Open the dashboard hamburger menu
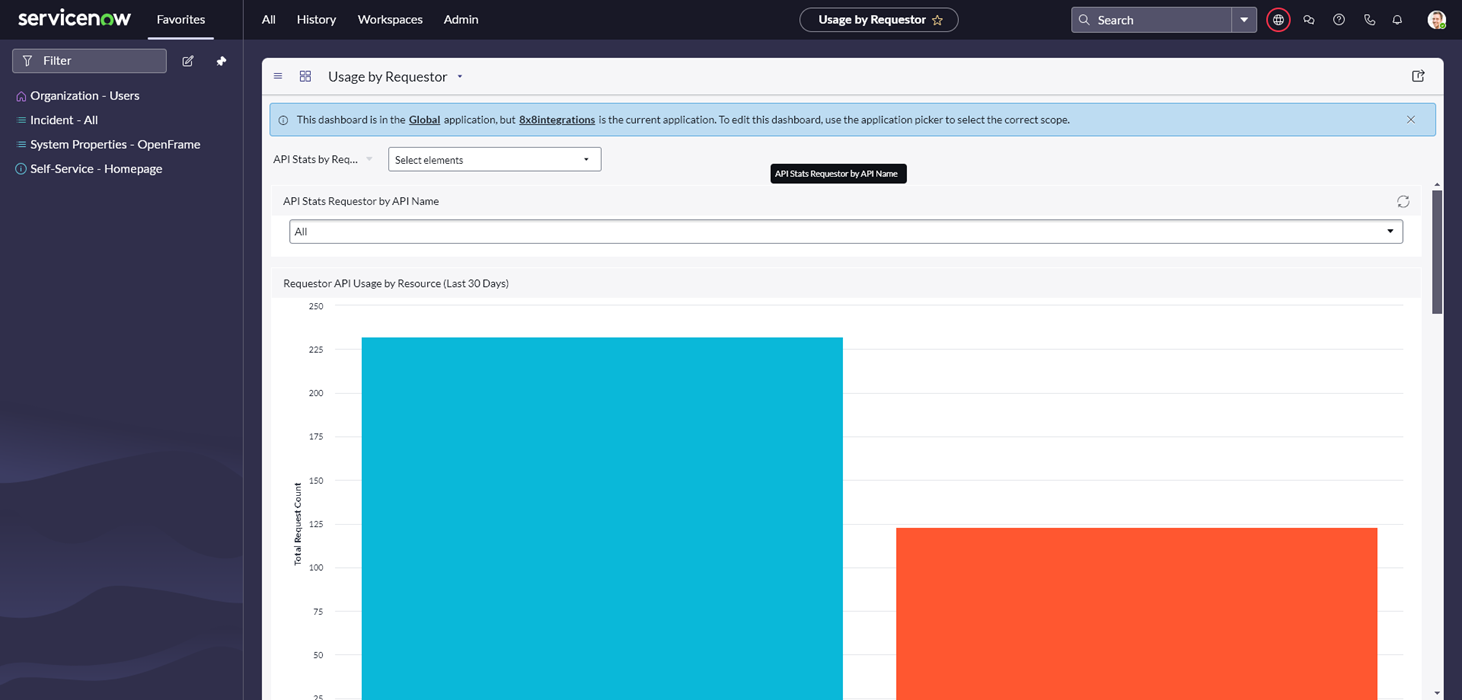 coord(278,76)
